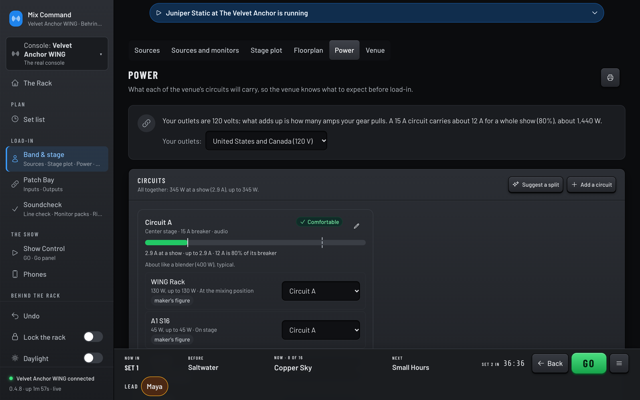Image resolution: width=640 pixels, height=400 pixels.
Task: Switch to the Floorplan tab
Action: coord(308,50)
